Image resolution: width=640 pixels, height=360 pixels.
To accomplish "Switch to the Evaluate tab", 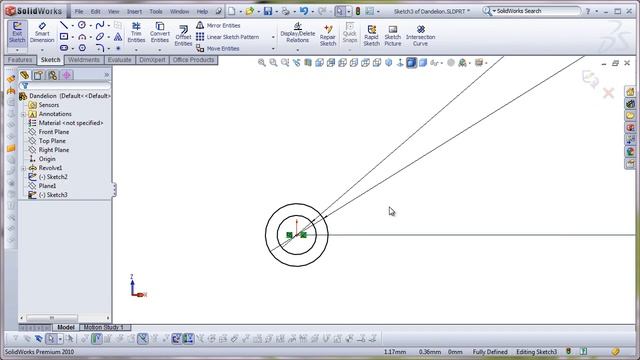I will (120, 60).
